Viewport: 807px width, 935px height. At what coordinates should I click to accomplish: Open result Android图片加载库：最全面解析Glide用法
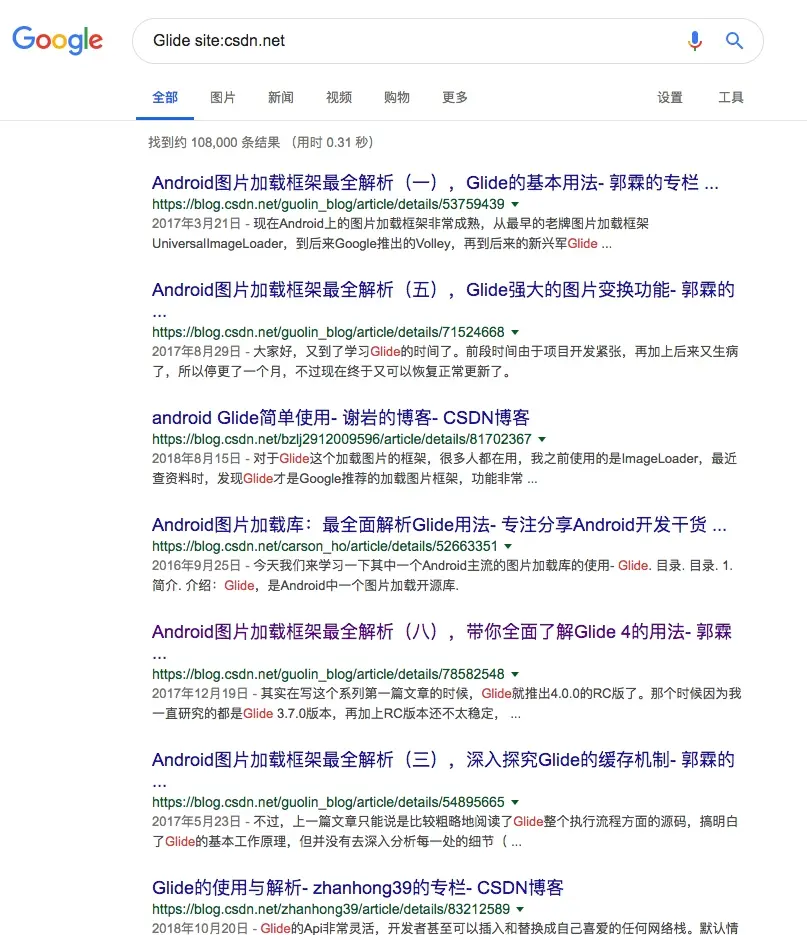439,525
